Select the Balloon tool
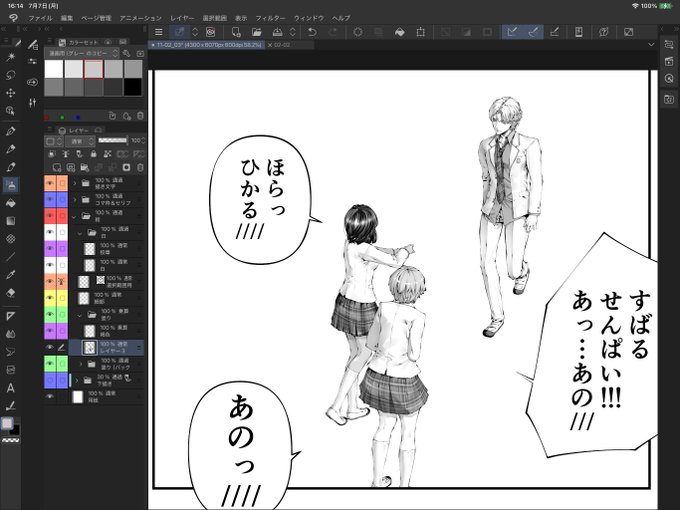Image resolution: width=680 pixels, height=510 pixels. point(10,352)
